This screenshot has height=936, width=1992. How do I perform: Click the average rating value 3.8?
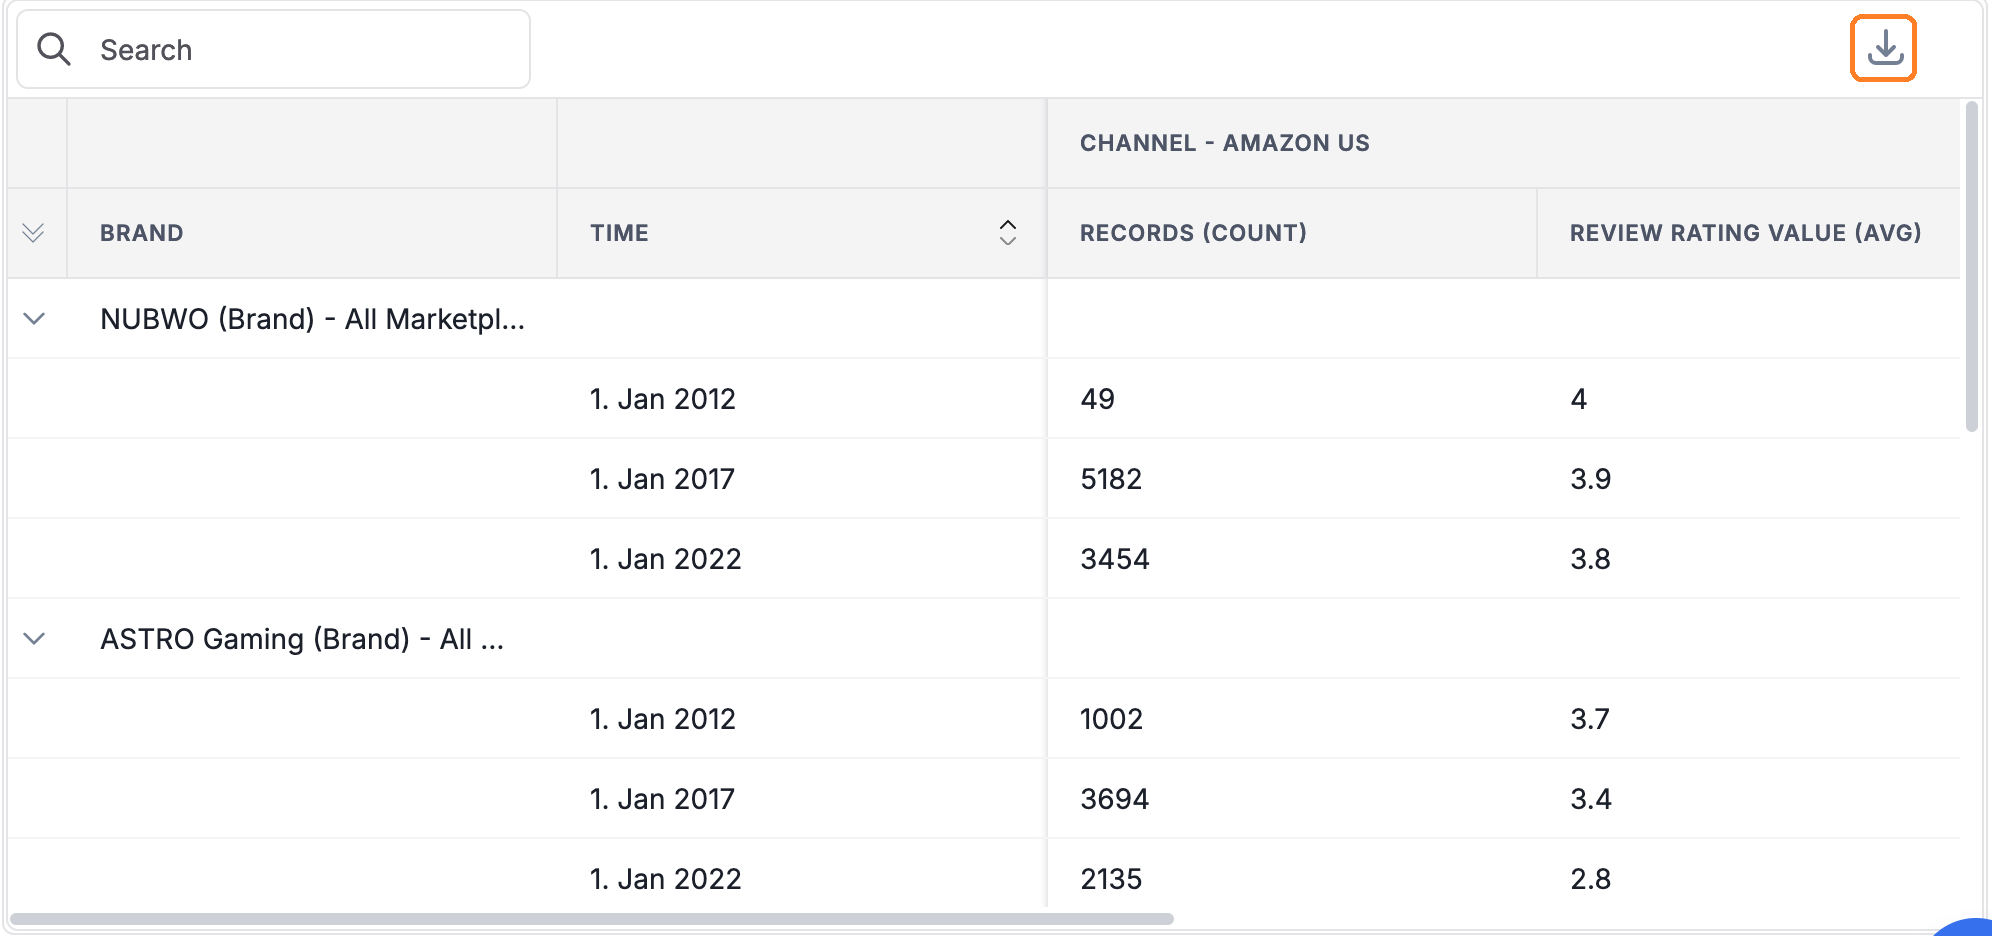1590,559
